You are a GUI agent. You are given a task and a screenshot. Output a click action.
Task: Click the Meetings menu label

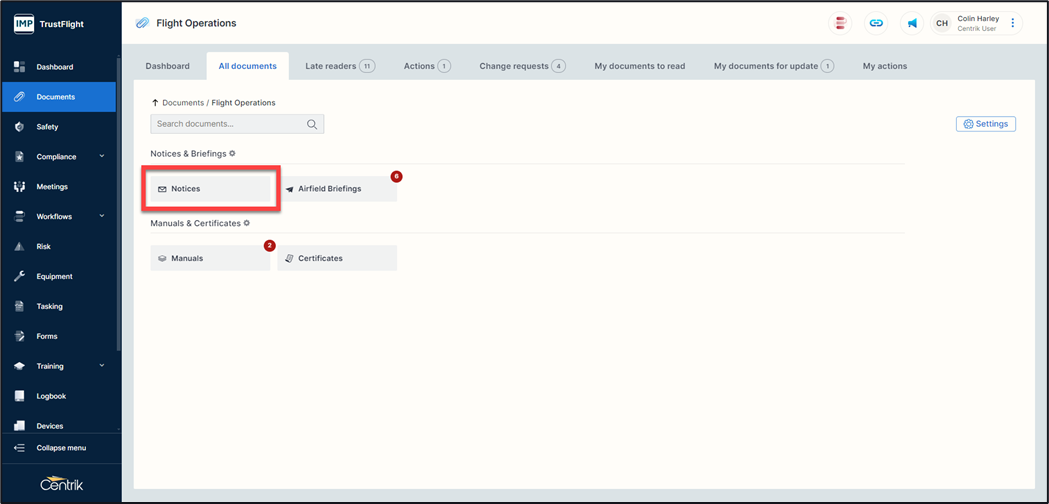52,187
